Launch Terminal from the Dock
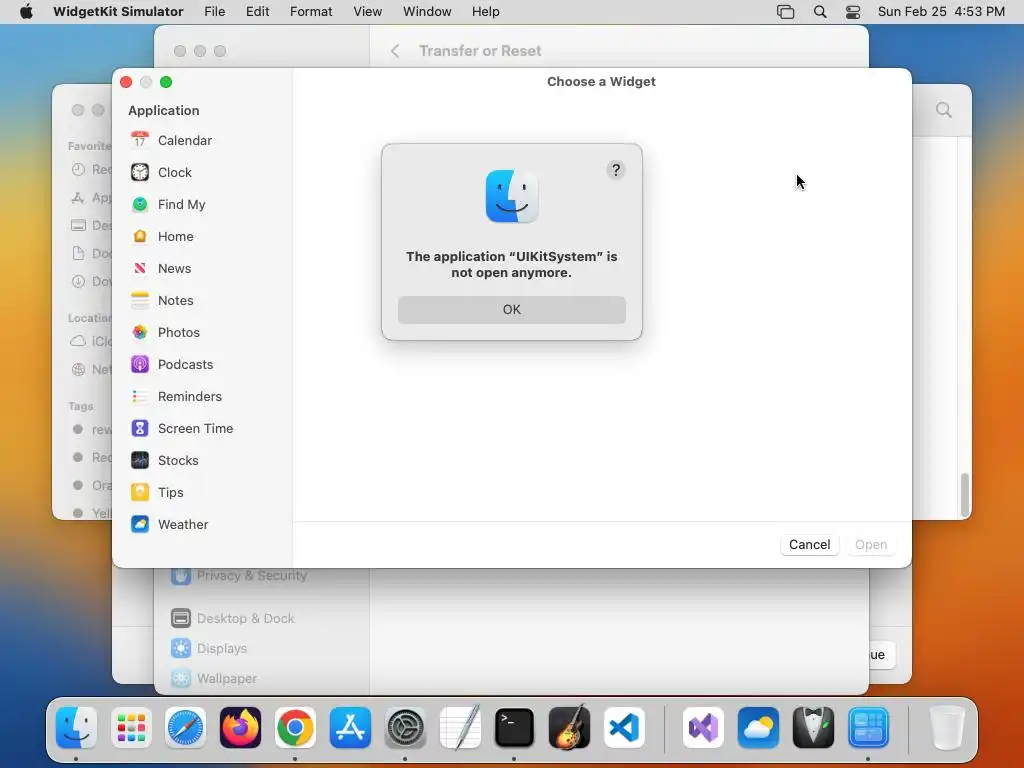1024x768 pixels. (x=514, y=728)
